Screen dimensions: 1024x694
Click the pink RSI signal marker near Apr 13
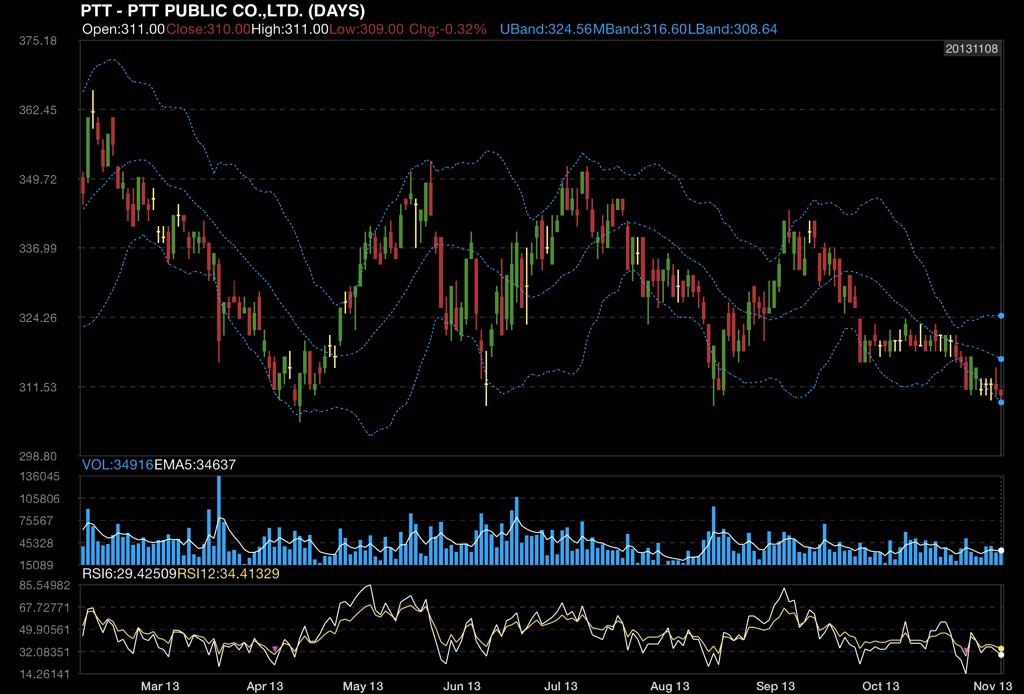click(x=274, y=648)
